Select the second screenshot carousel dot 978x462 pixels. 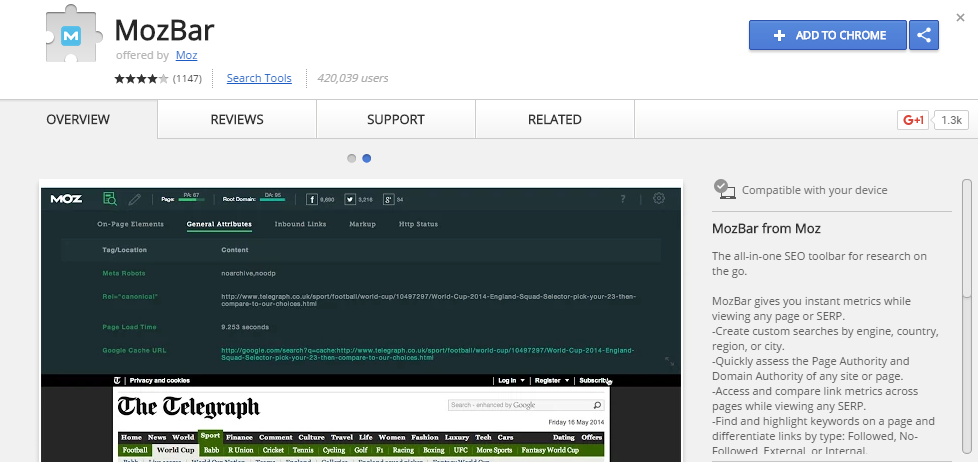pyautogui.click(x=367, y=158)
